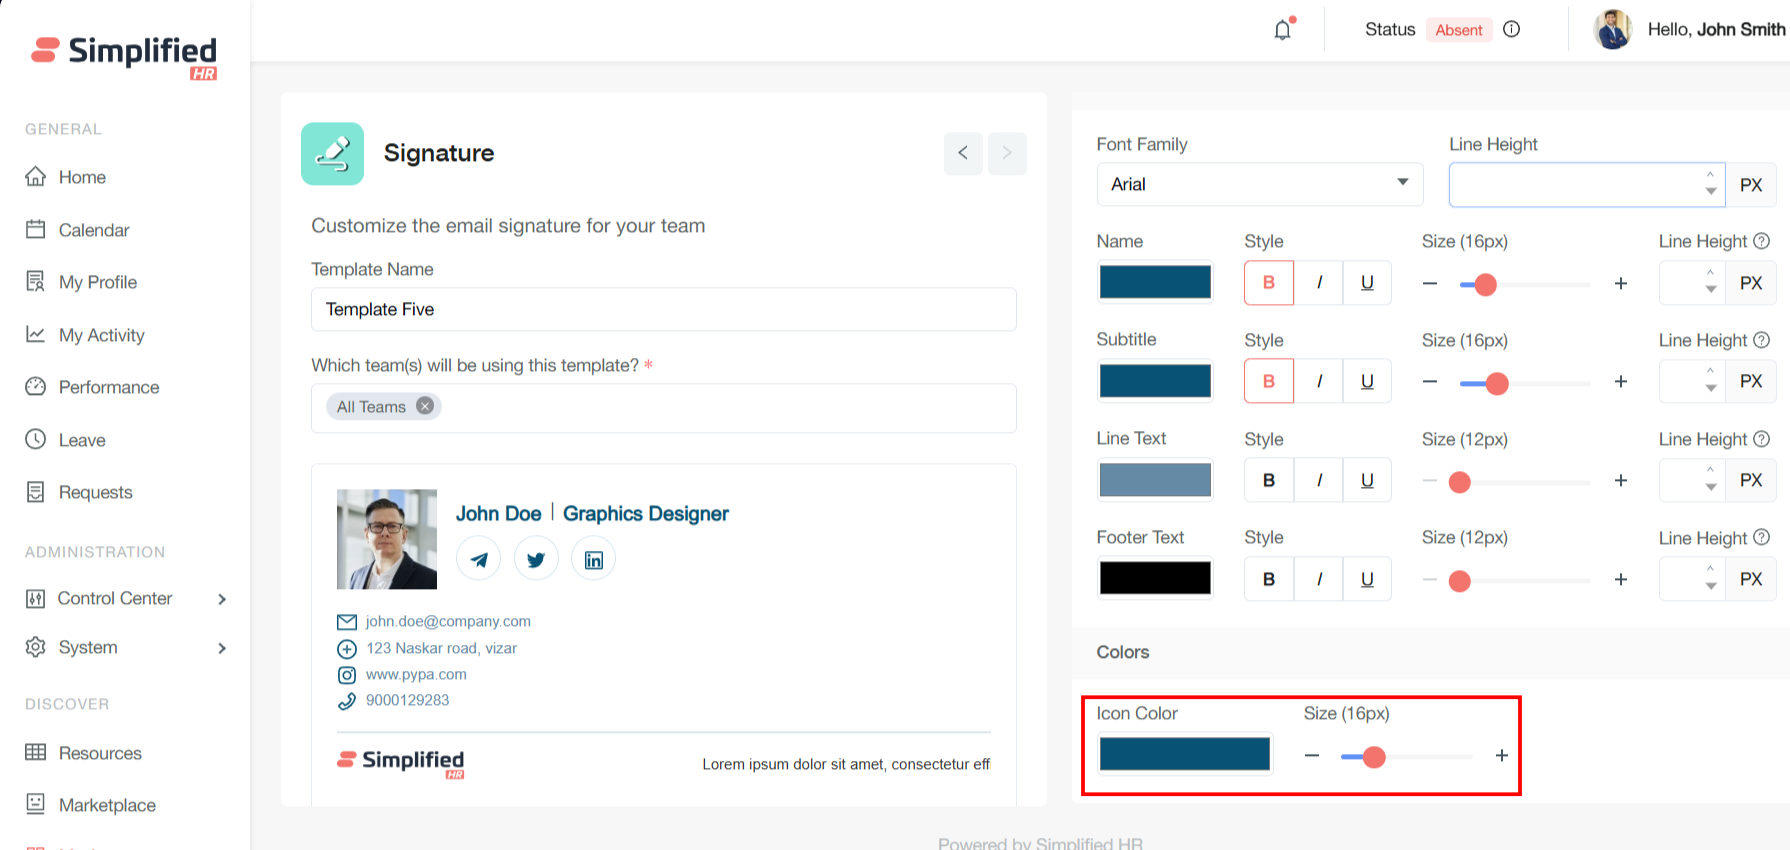Click the Telegram icon in signature preview
Image resolution: width=1790 pixels, height=850 pixels.
tap(479, 559)
